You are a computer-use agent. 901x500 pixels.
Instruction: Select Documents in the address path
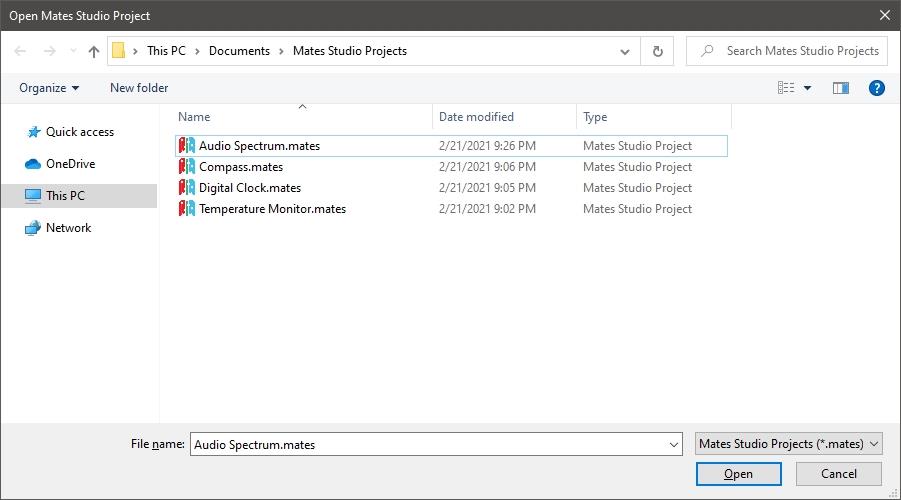239,51
